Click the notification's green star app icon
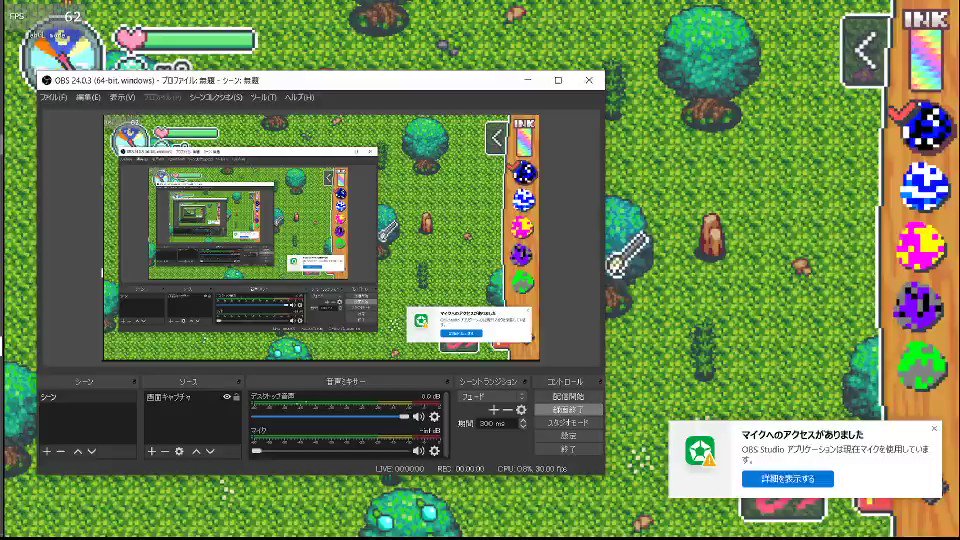Screen dimensions: 960x540 (x=700, y=451)
